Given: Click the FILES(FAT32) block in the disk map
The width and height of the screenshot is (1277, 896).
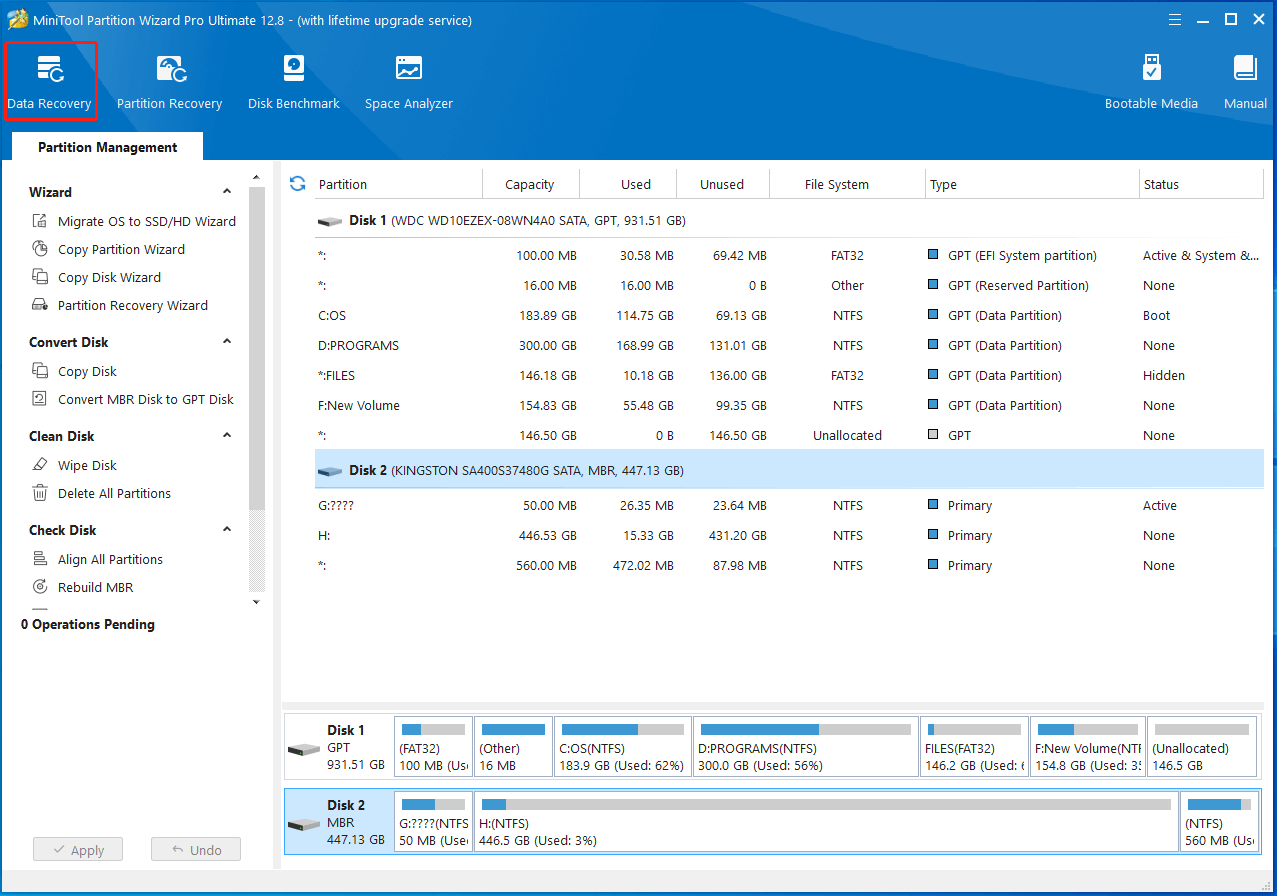Looking at the screenshot, I should 974,747.
